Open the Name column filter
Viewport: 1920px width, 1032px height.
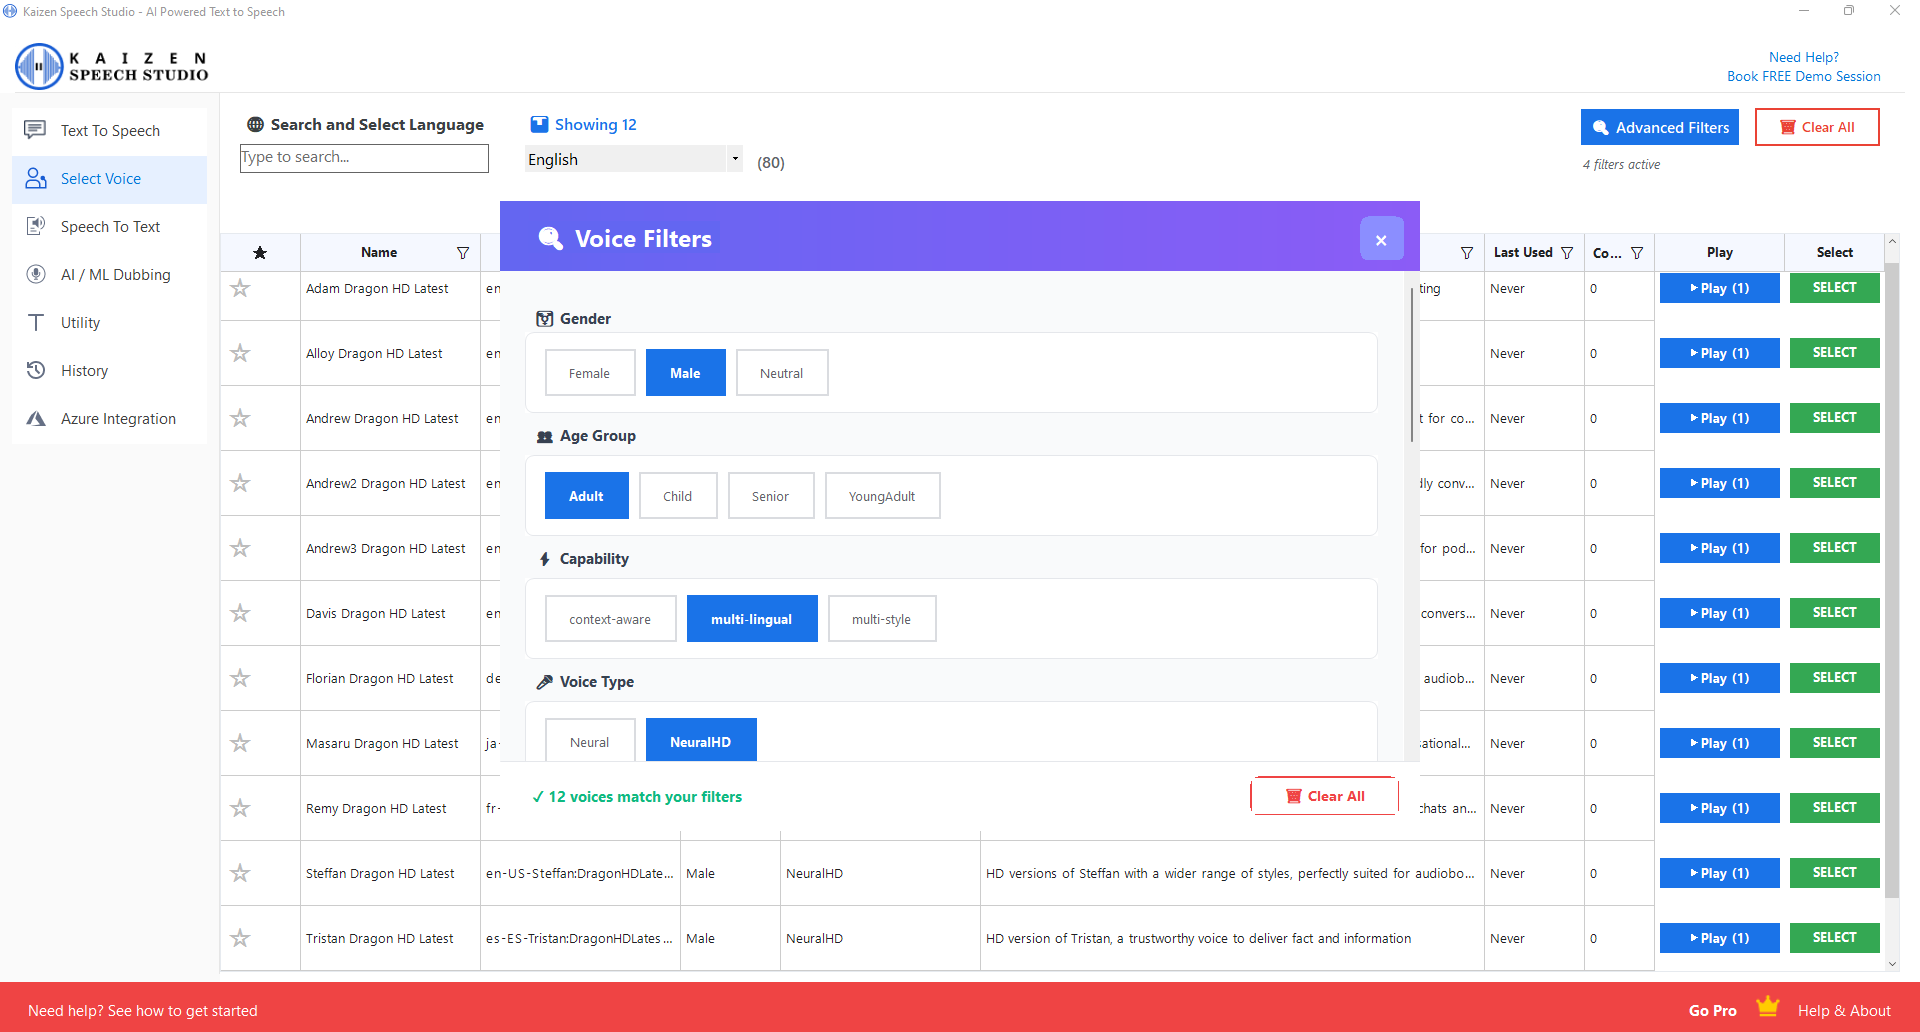pyautogui.click(x=463, y=252)
